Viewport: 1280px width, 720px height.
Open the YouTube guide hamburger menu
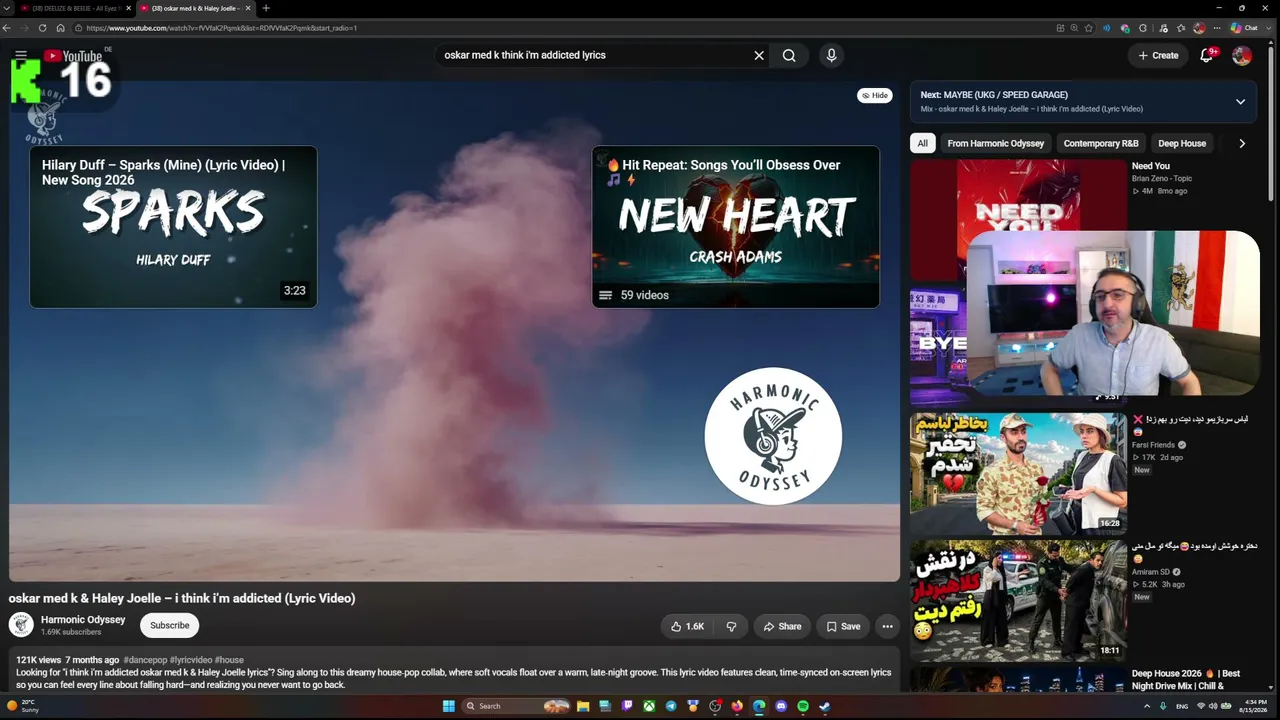[x=21, y=55]
